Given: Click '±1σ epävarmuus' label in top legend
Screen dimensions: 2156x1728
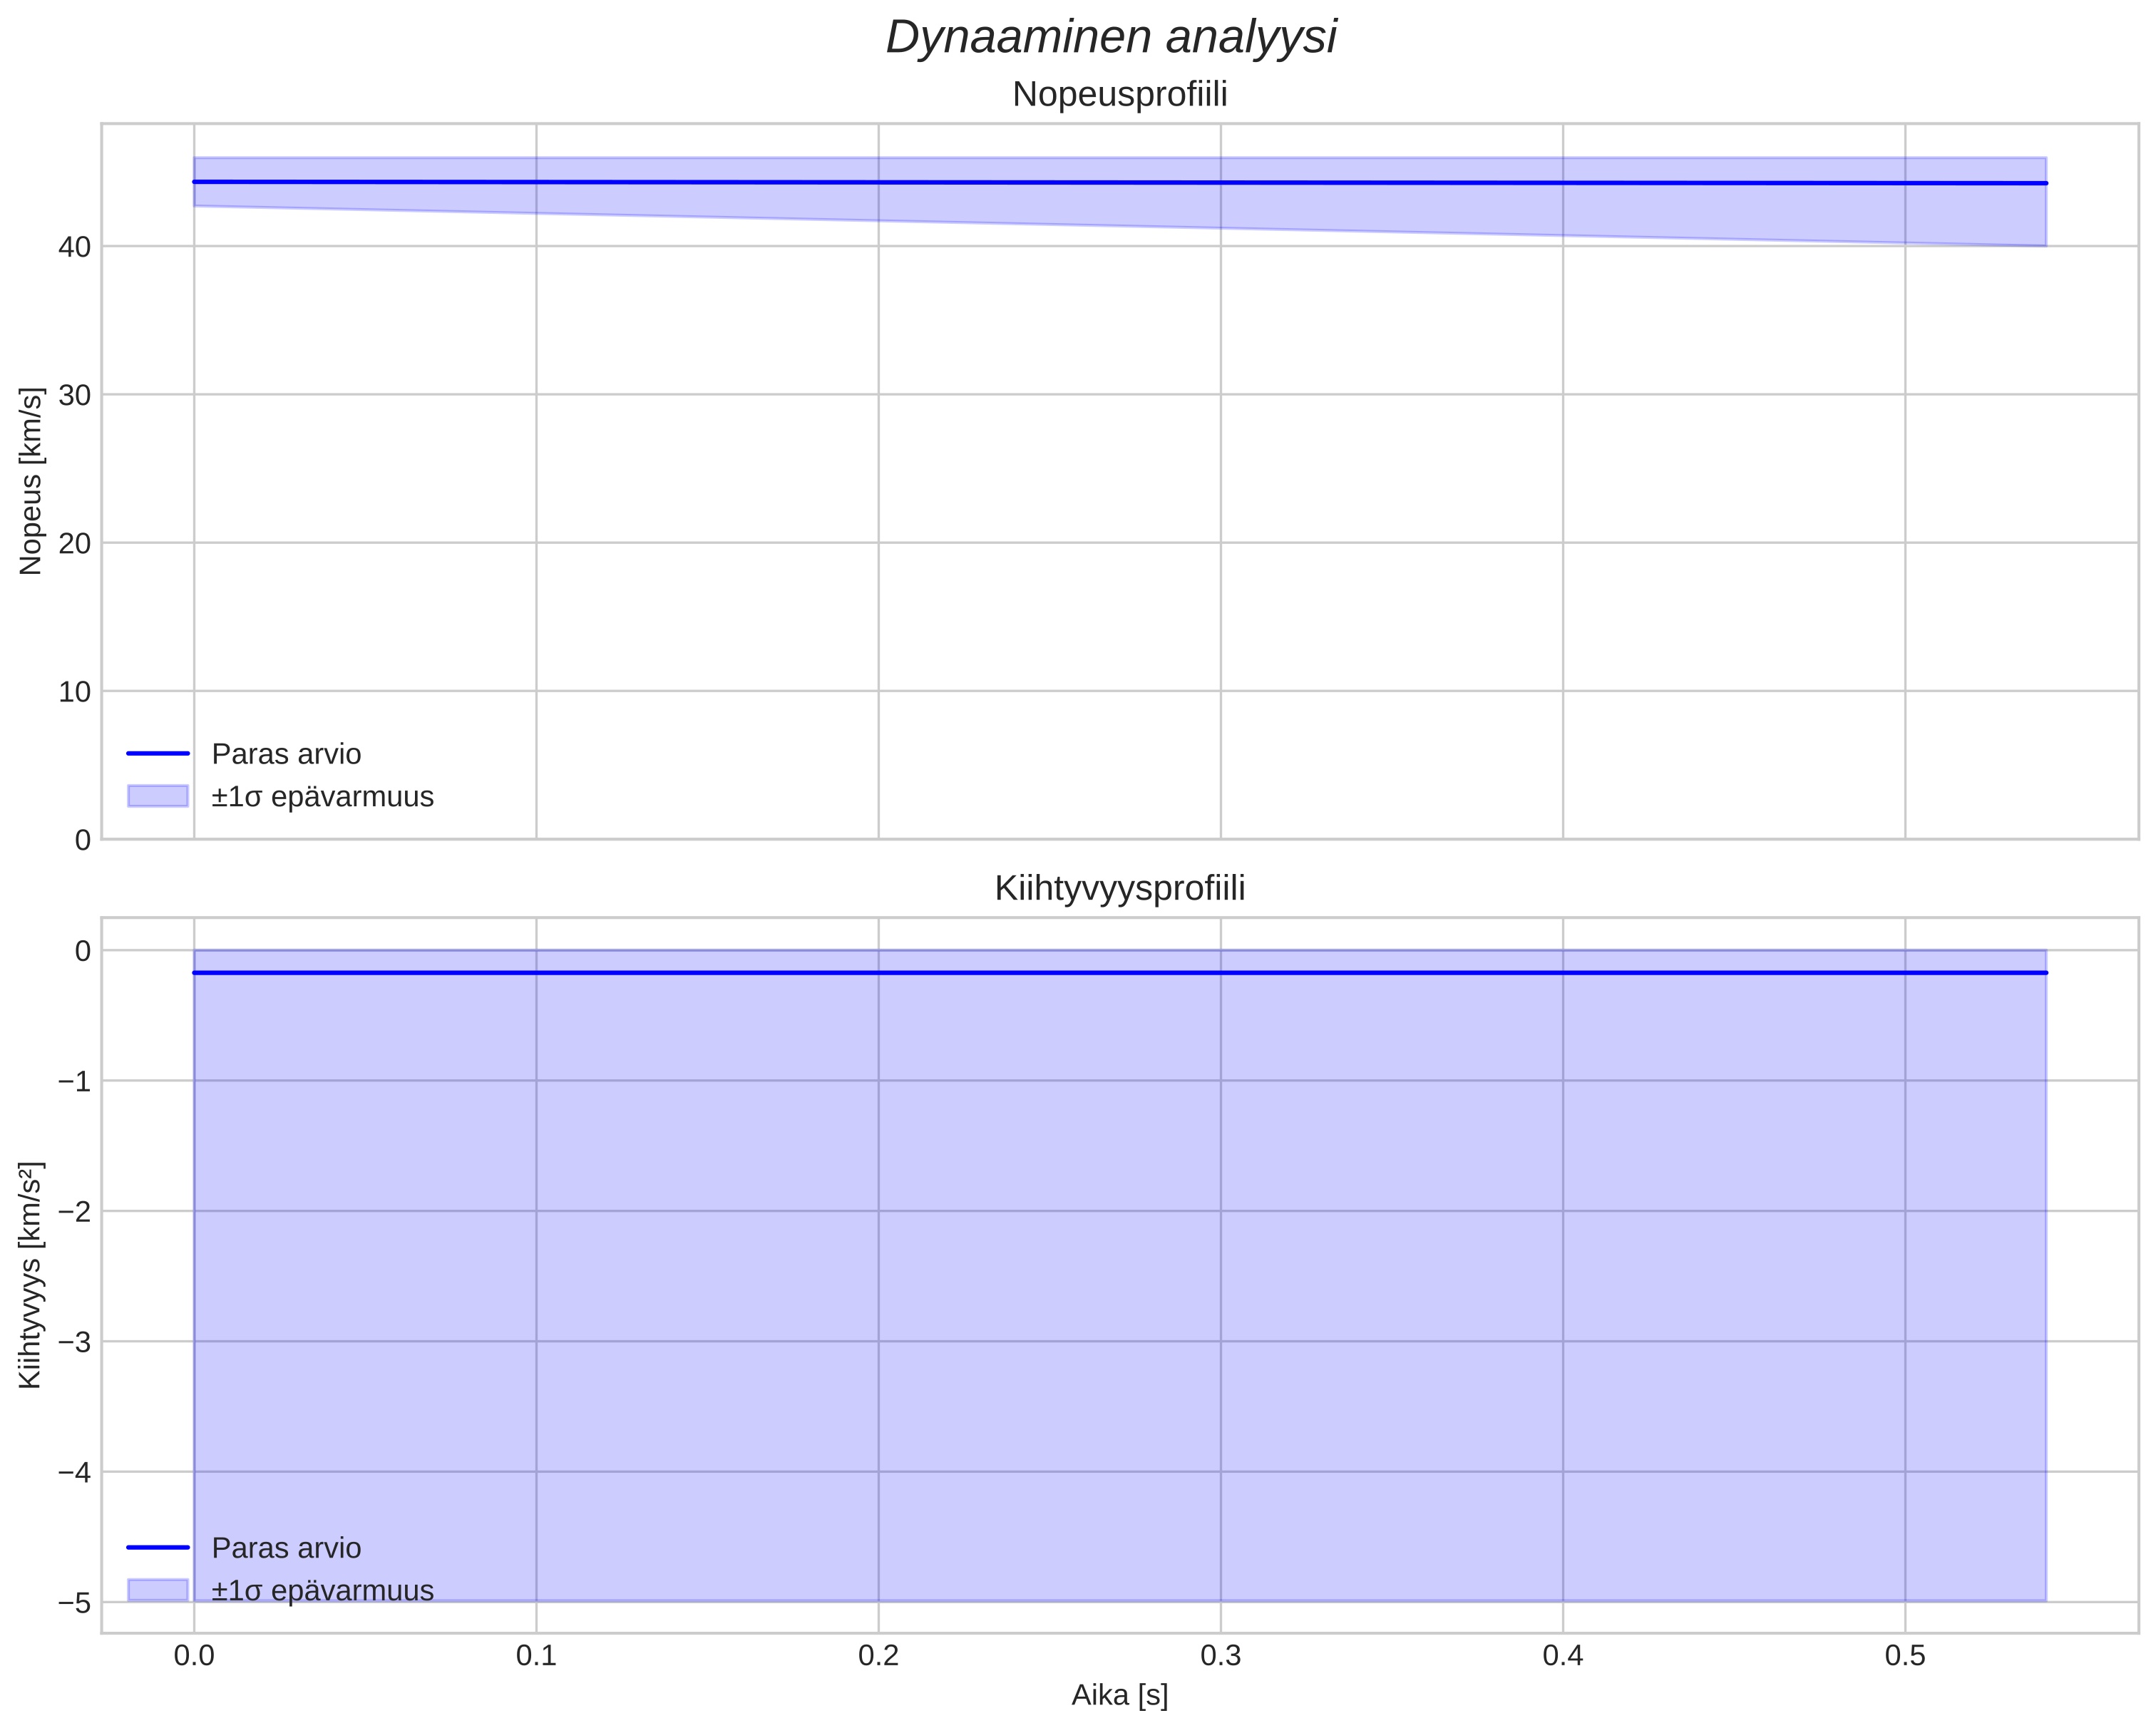Looking at the screenshot, I should (x=322, y=797).
